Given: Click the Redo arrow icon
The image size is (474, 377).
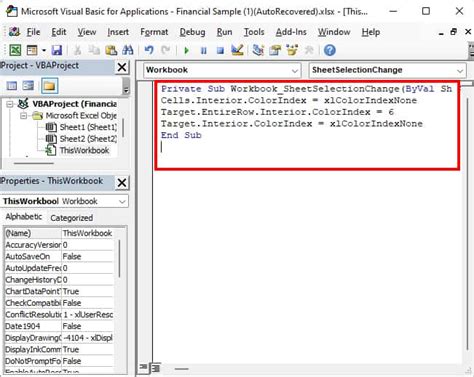Looking at the screenshot, I should tap(165, 50).
